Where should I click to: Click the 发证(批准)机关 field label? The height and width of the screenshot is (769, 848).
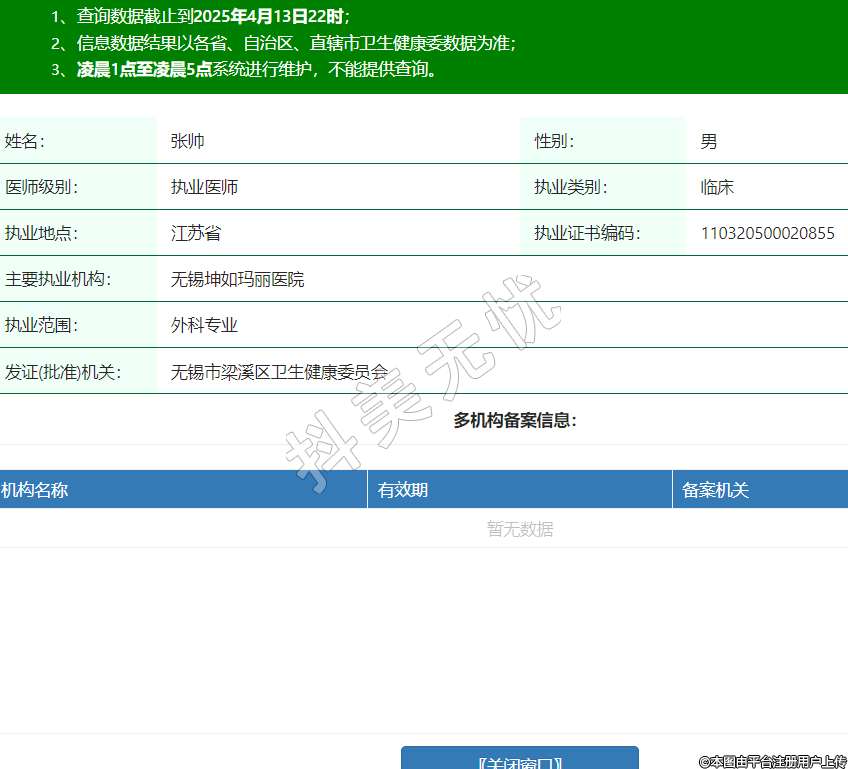[63, 372]
